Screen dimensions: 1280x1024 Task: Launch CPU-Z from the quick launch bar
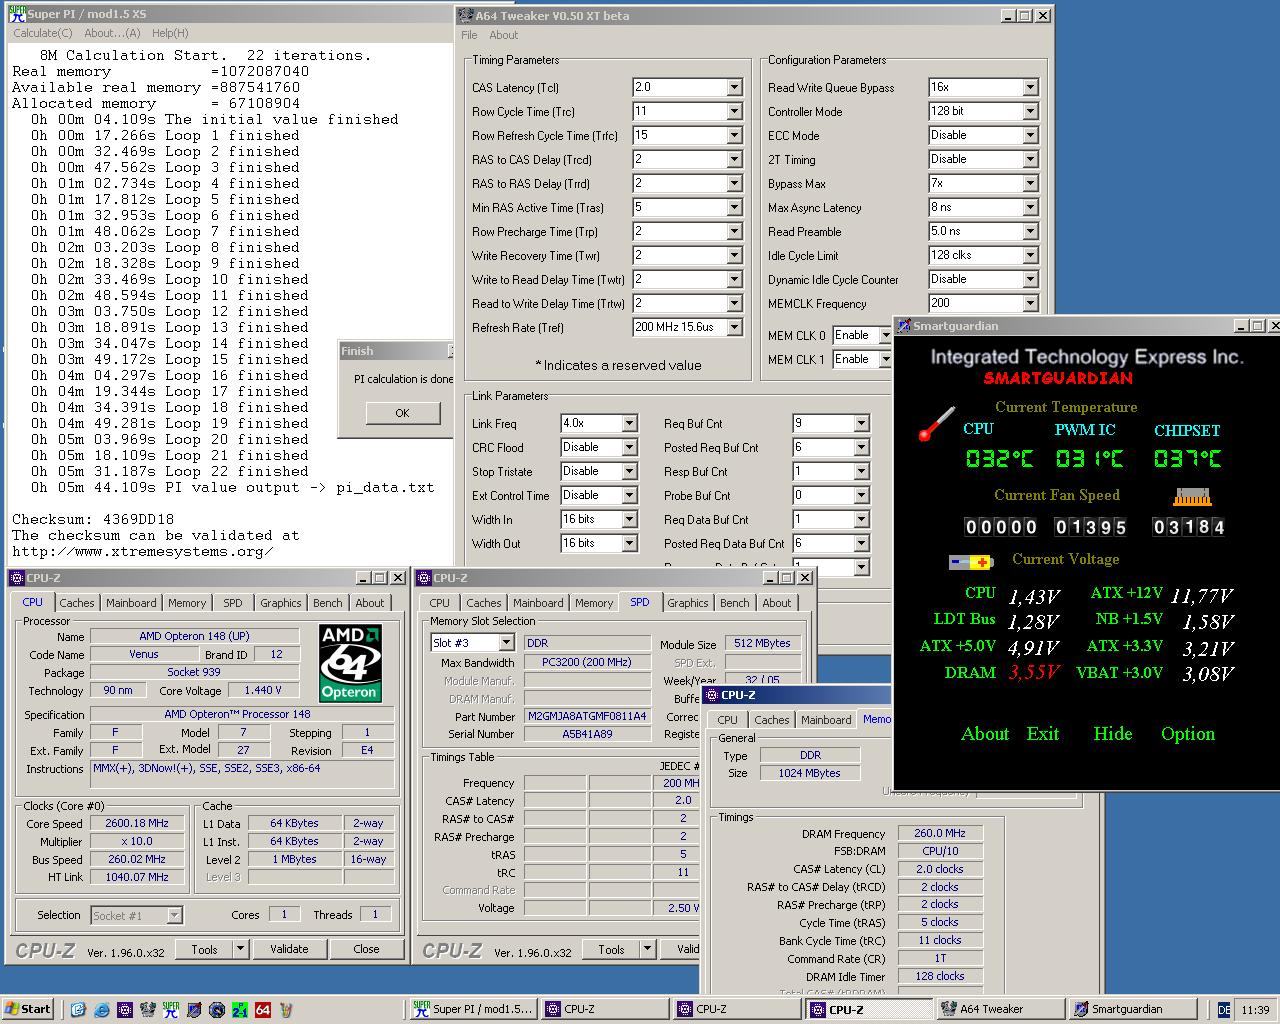tap(125, 1009)
